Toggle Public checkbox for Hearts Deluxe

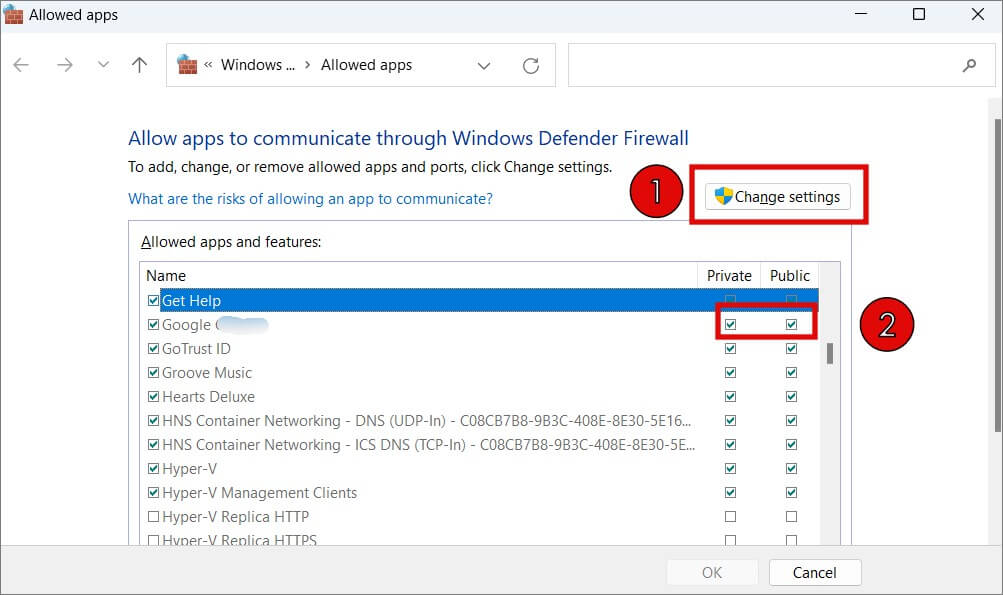pyautogui.click(x=791, y=397)
